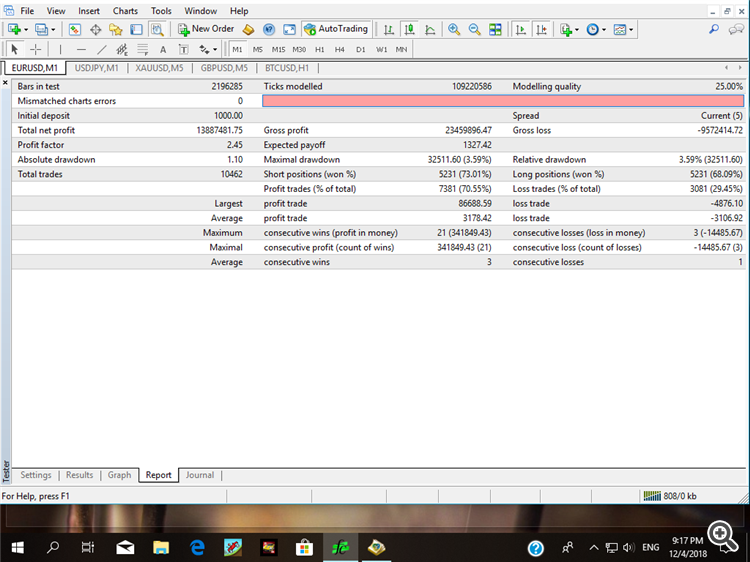Open the Tester Journal tab
Viewport: 750px width, 562px height.
coord(200,475)
